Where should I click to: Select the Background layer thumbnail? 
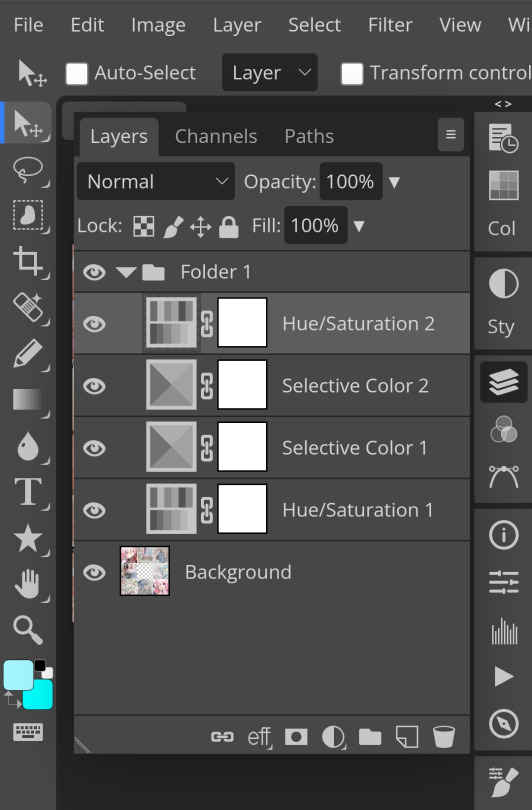click(145, 571)
